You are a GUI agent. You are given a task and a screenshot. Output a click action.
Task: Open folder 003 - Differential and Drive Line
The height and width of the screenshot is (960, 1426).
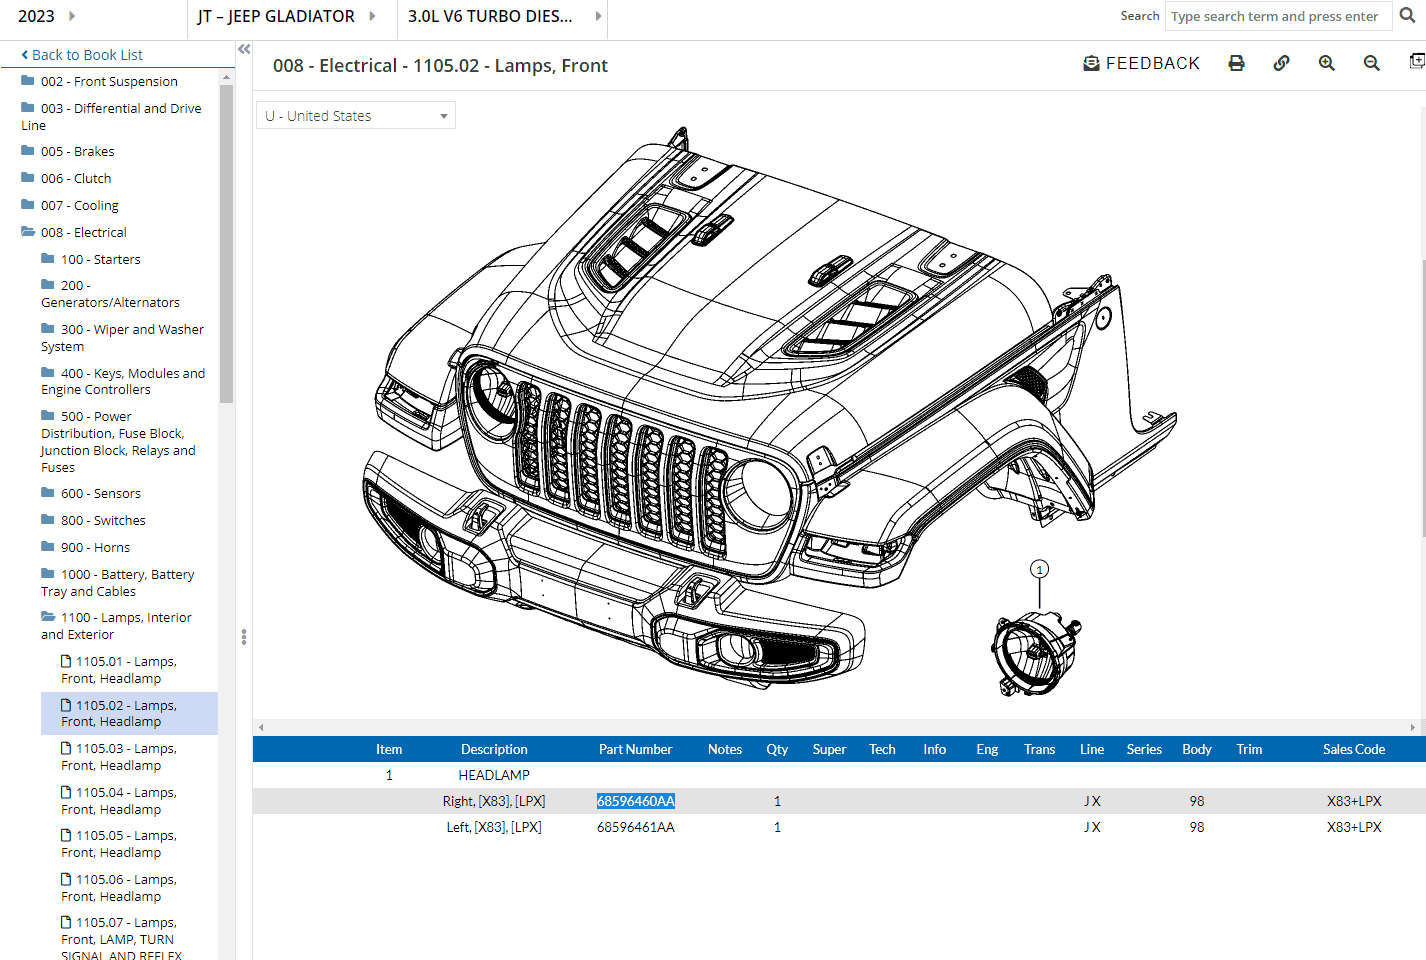click(x=111, y=116)
